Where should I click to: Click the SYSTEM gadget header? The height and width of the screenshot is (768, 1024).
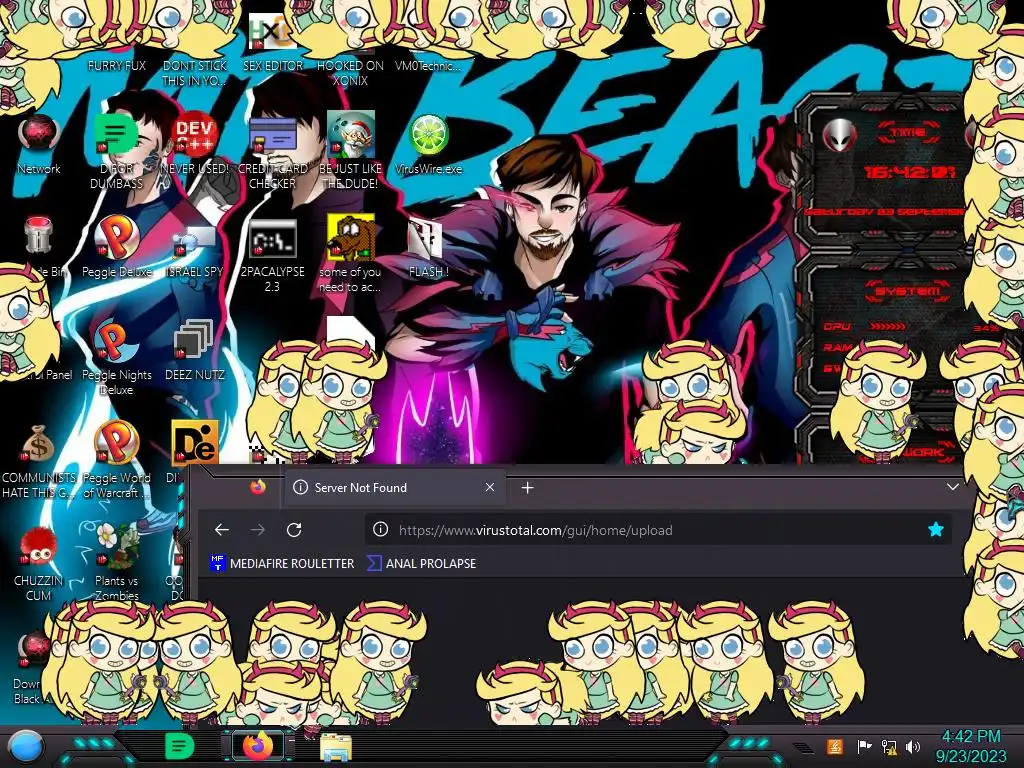908,291
